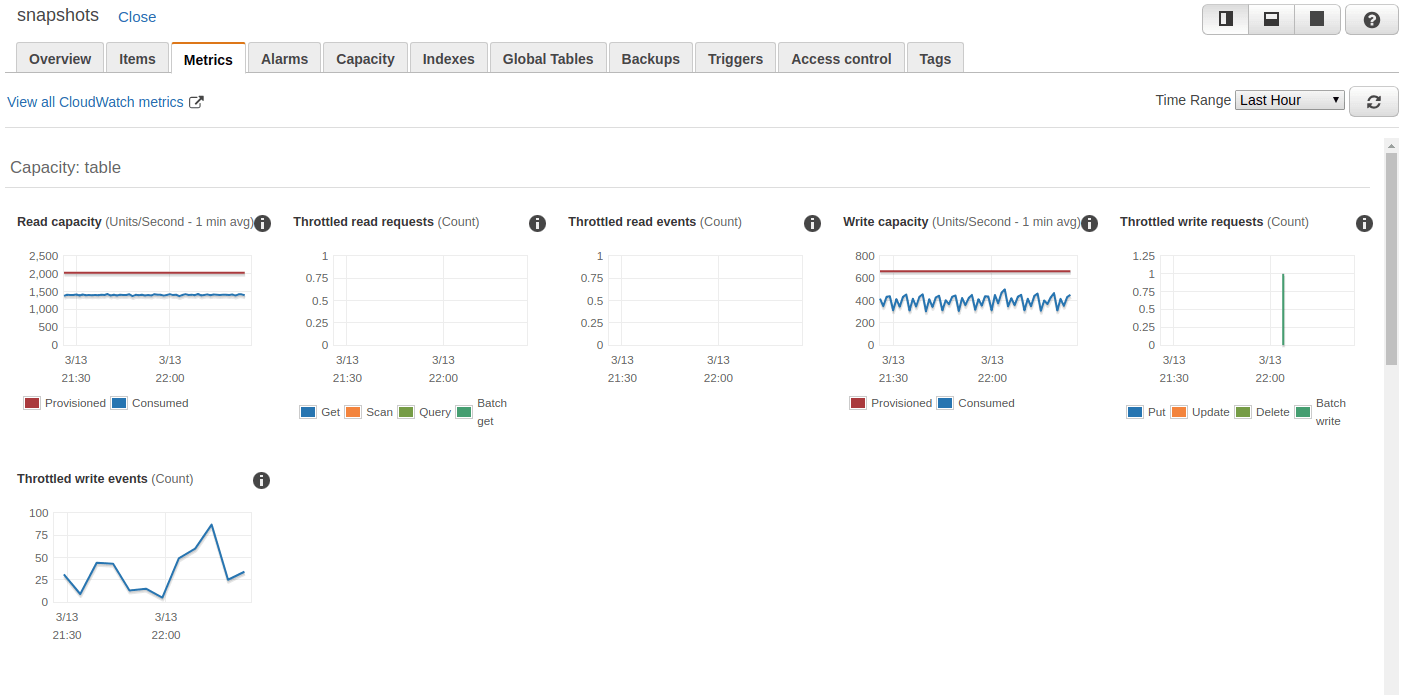Refresh the metrics charts

[1373, 101]
